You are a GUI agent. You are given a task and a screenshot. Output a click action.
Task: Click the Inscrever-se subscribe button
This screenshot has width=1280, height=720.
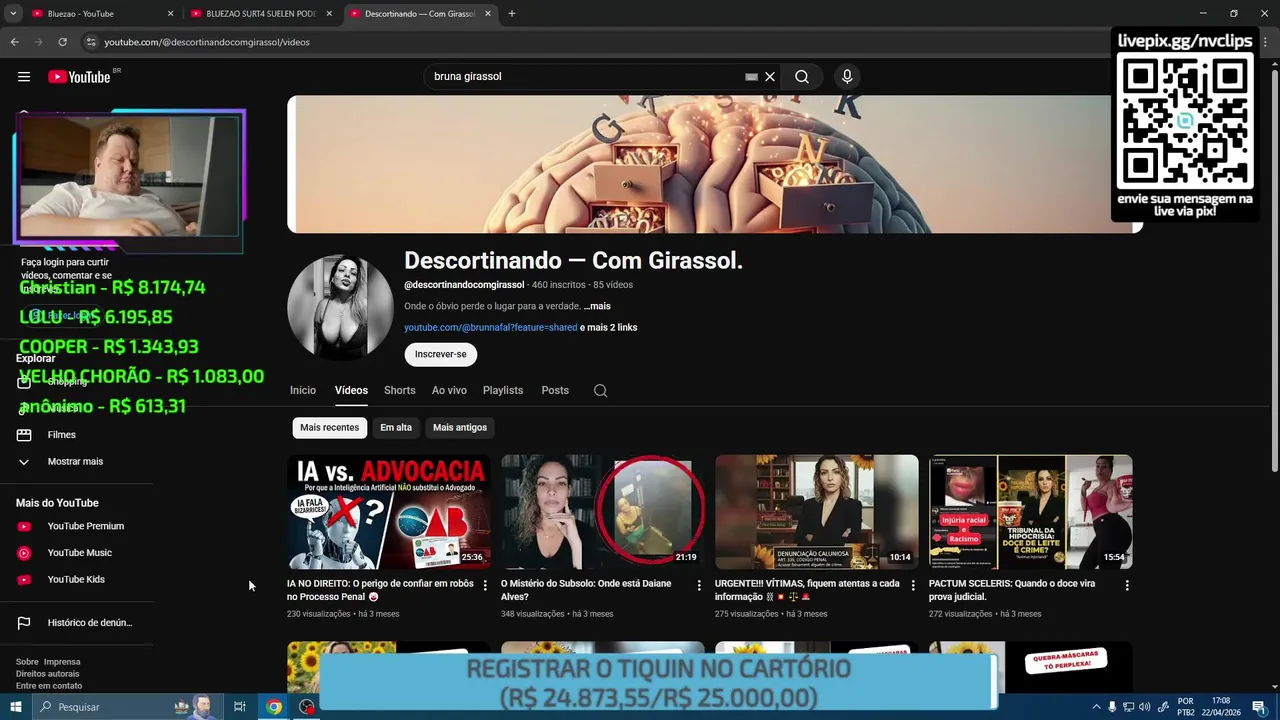(x=441, y=354)
